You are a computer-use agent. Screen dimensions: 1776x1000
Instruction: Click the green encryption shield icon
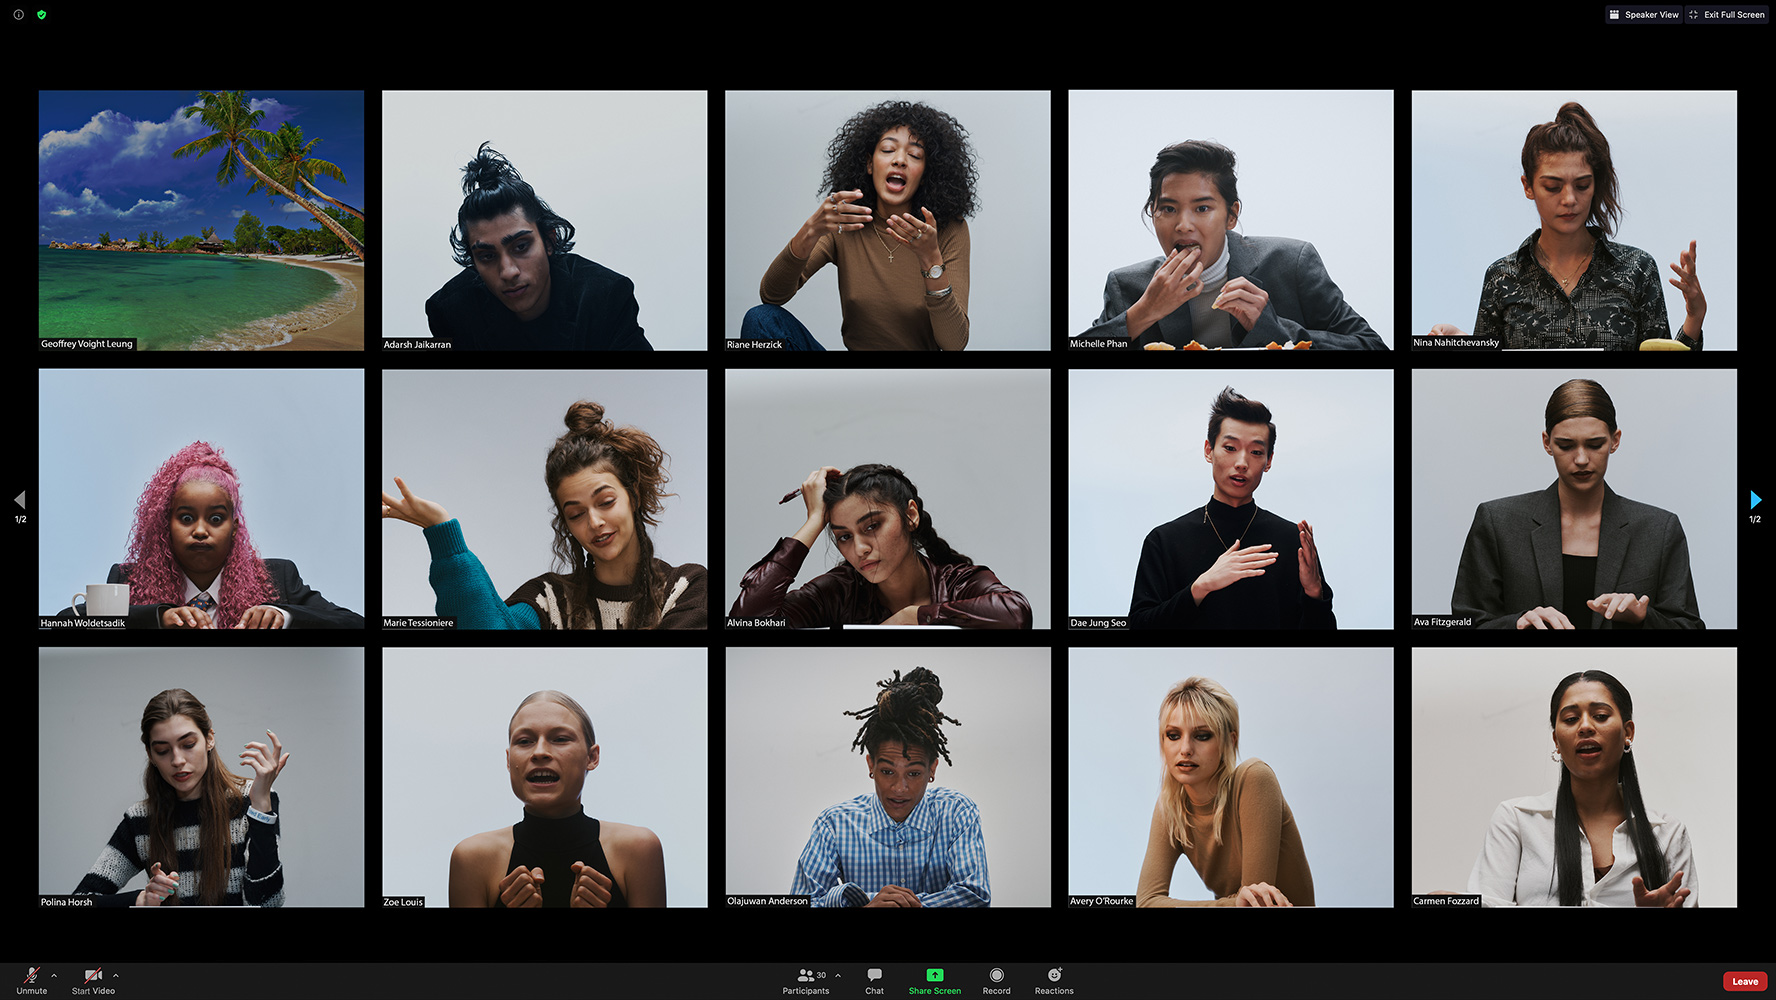click(x=41, y=15)
